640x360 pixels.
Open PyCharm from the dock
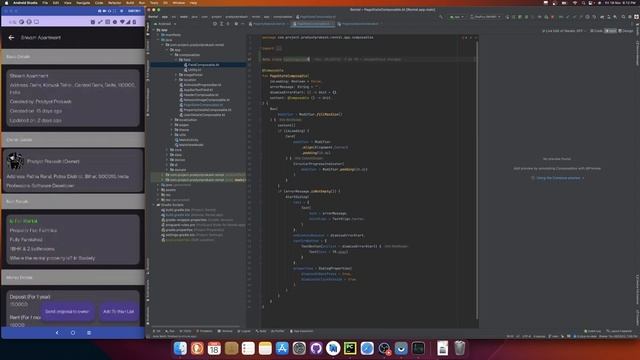point(350,348)
